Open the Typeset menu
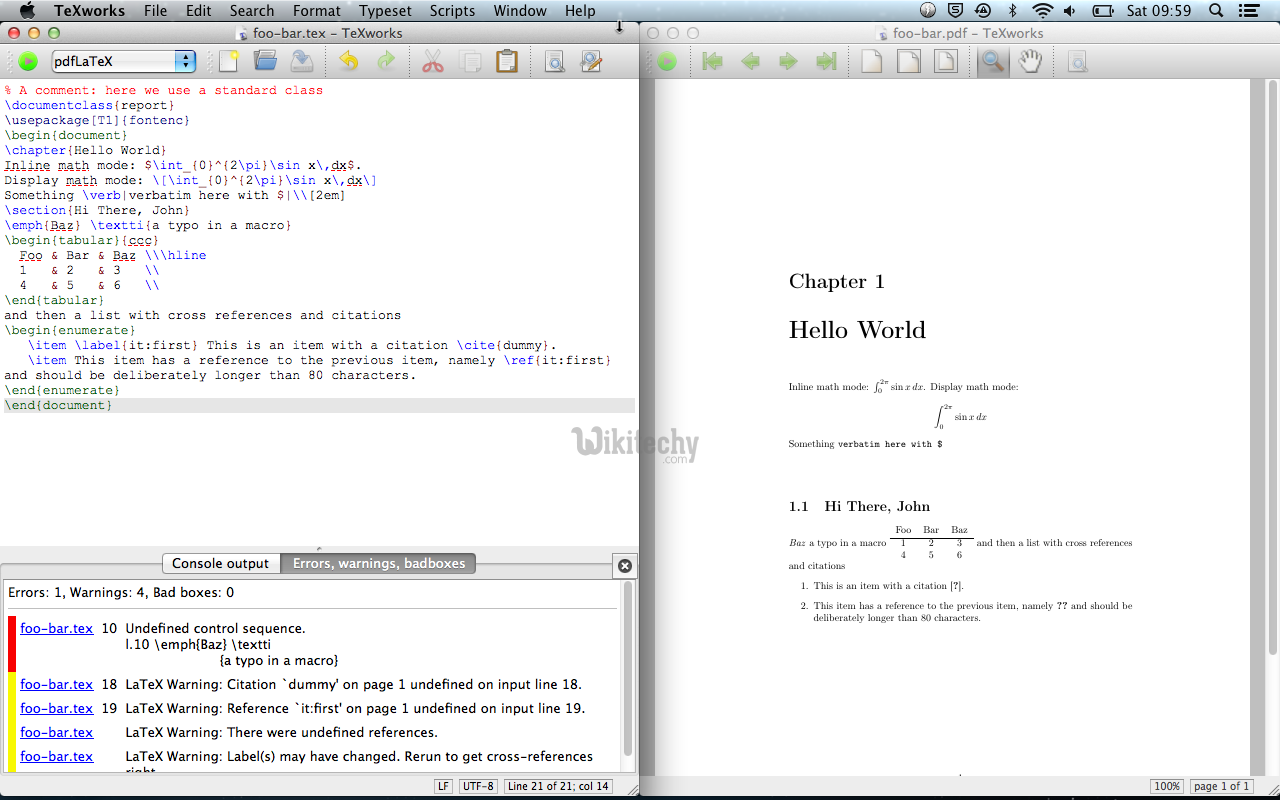Screen dimensions: 1280x800 [x=385, y=11]
